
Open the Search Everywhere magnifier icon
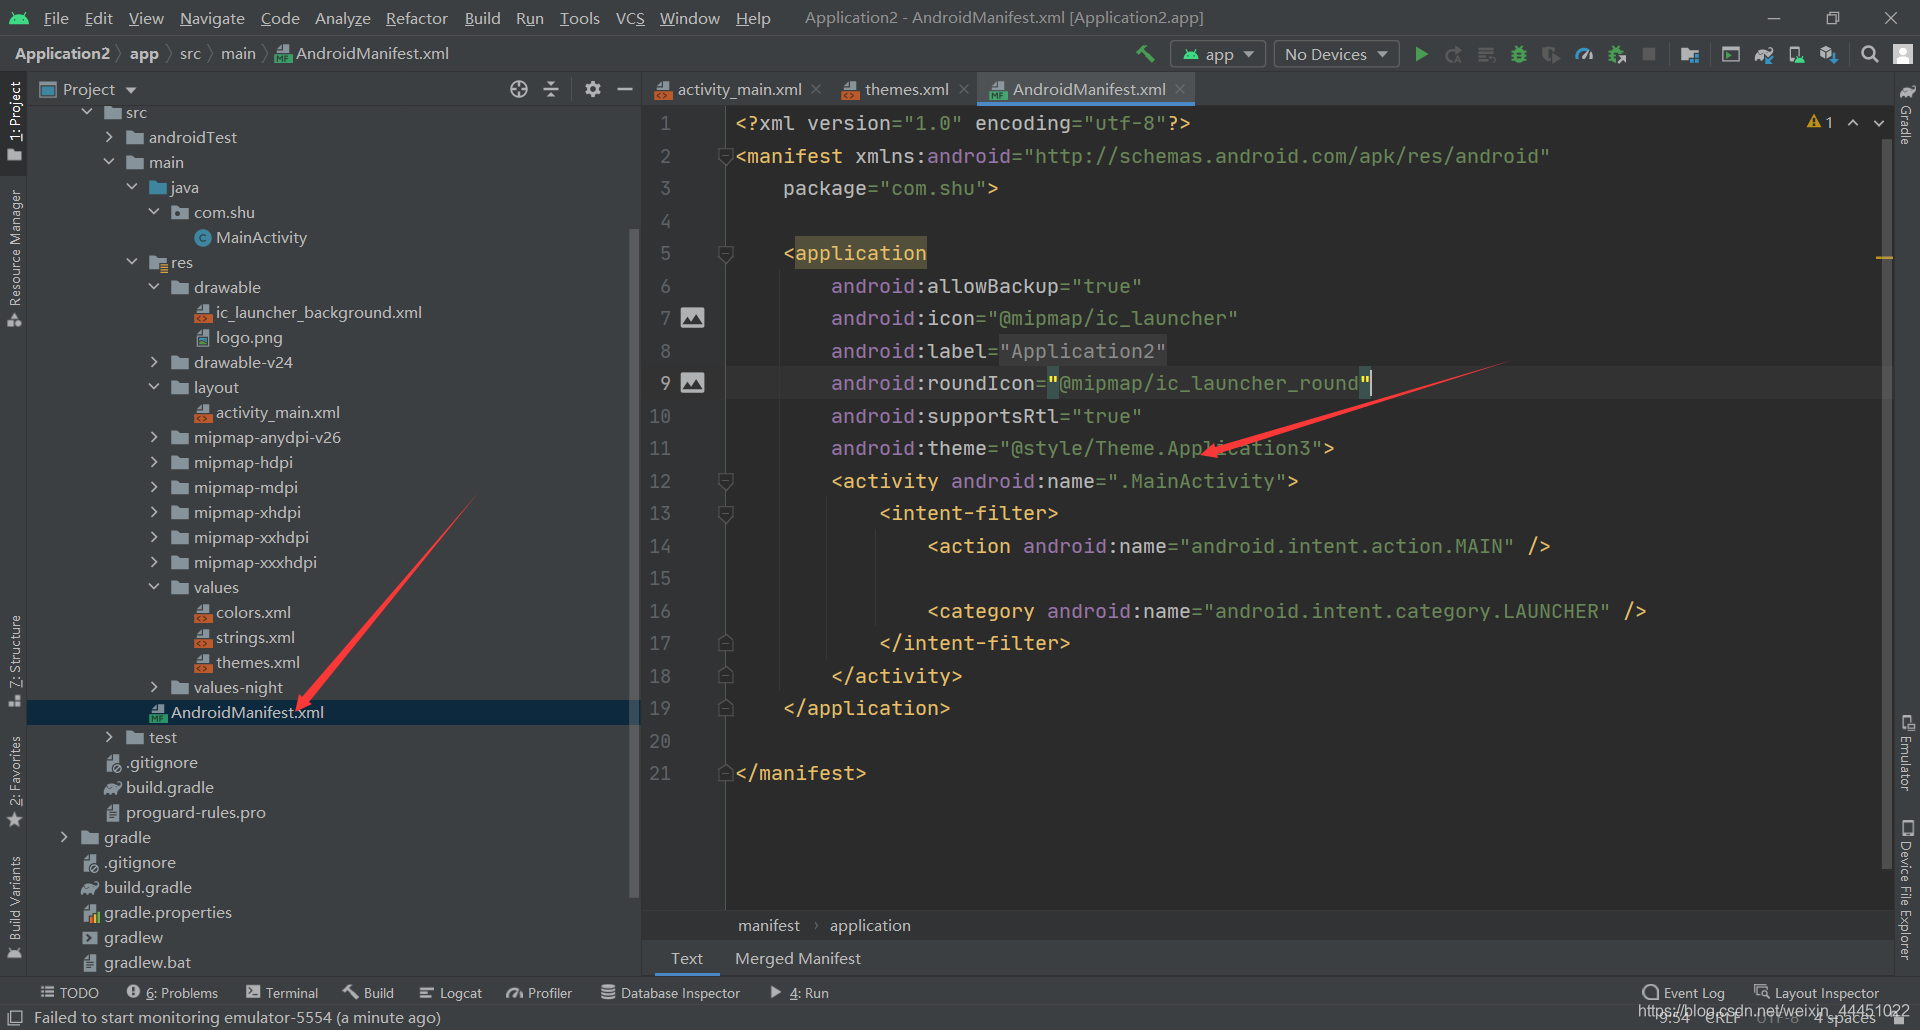pos(1869,54)
